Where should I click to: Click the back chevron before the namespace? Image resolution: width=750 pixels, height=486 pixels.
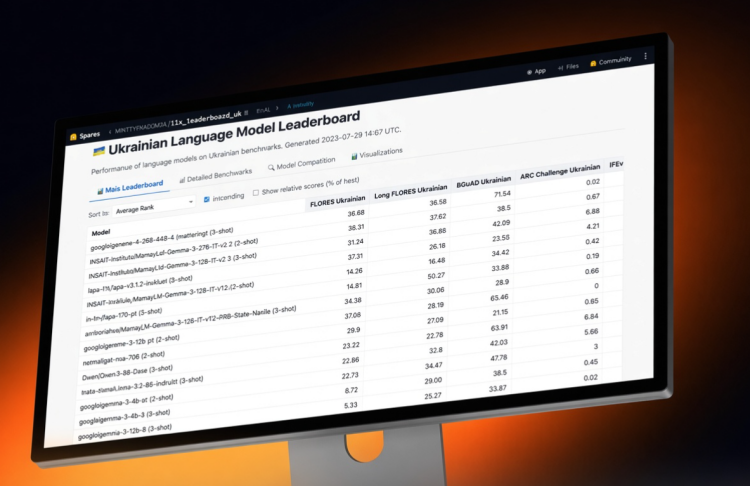pyautogui.click(x=110, y=132)
